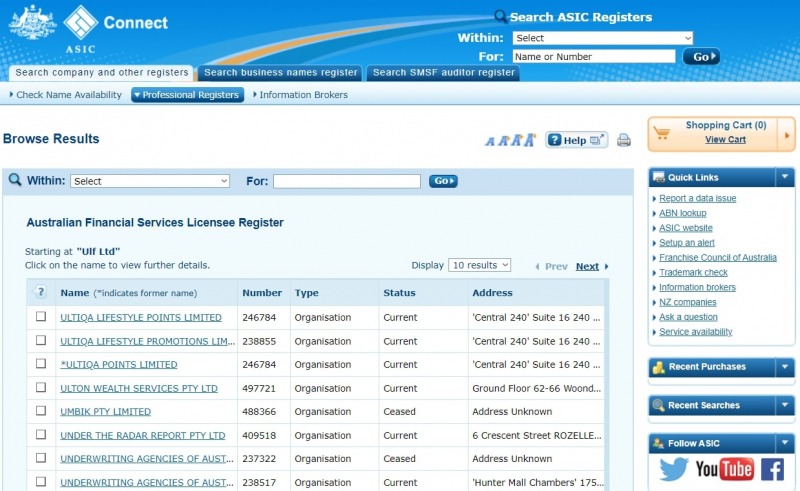Tick checkbox for ULTIQA LIFESTYLE PROMOTIONS
Screen dimensions: 800x491
pos(41,340)
